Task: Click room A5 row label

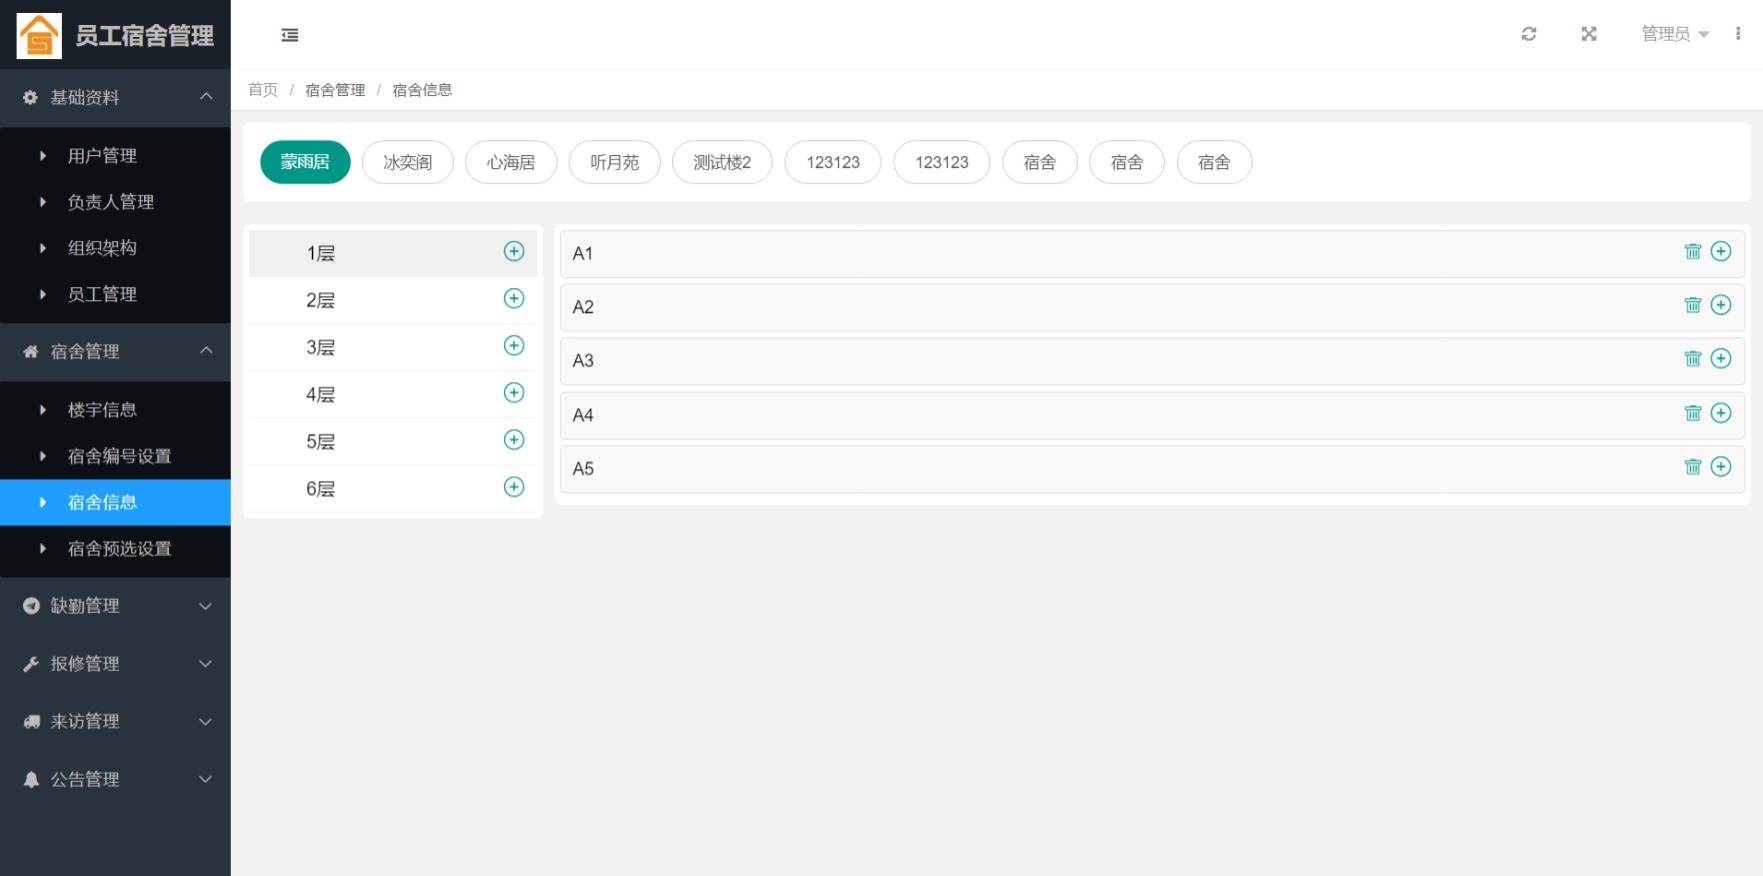Action: pos(583,469)
